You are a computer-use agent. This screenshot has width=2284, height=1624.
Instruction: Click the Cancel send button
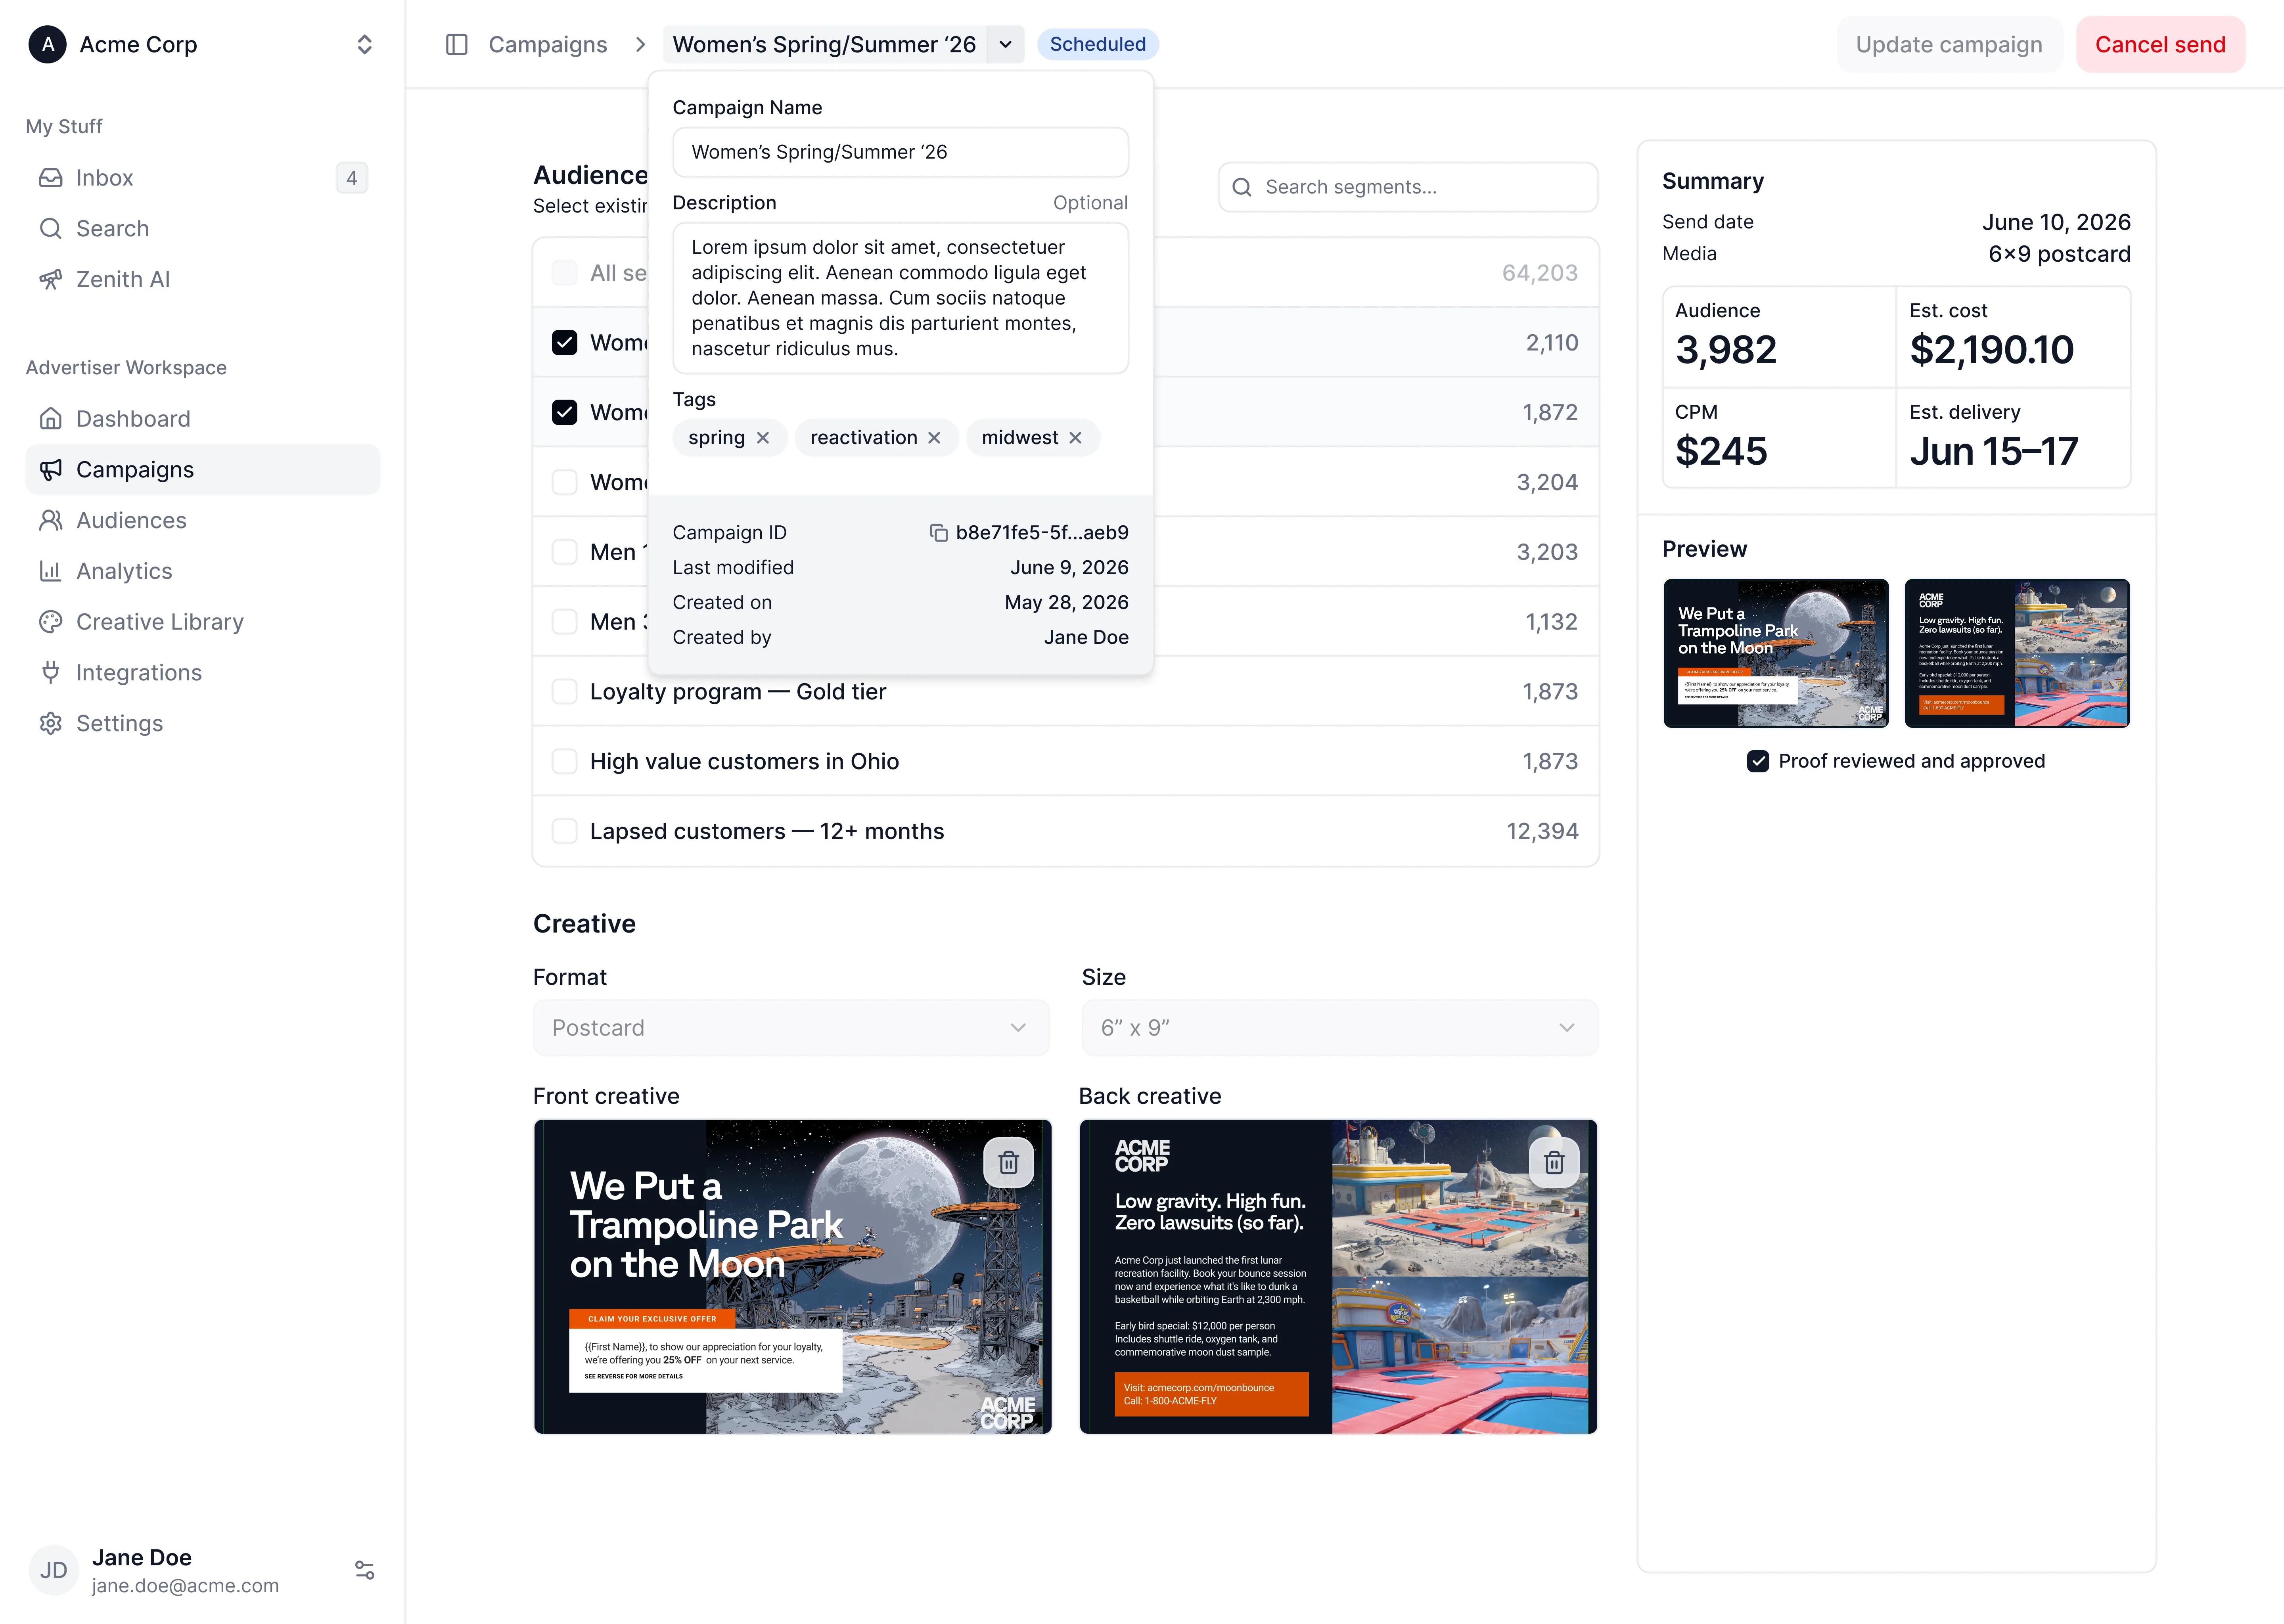(x=2160, y=44)
